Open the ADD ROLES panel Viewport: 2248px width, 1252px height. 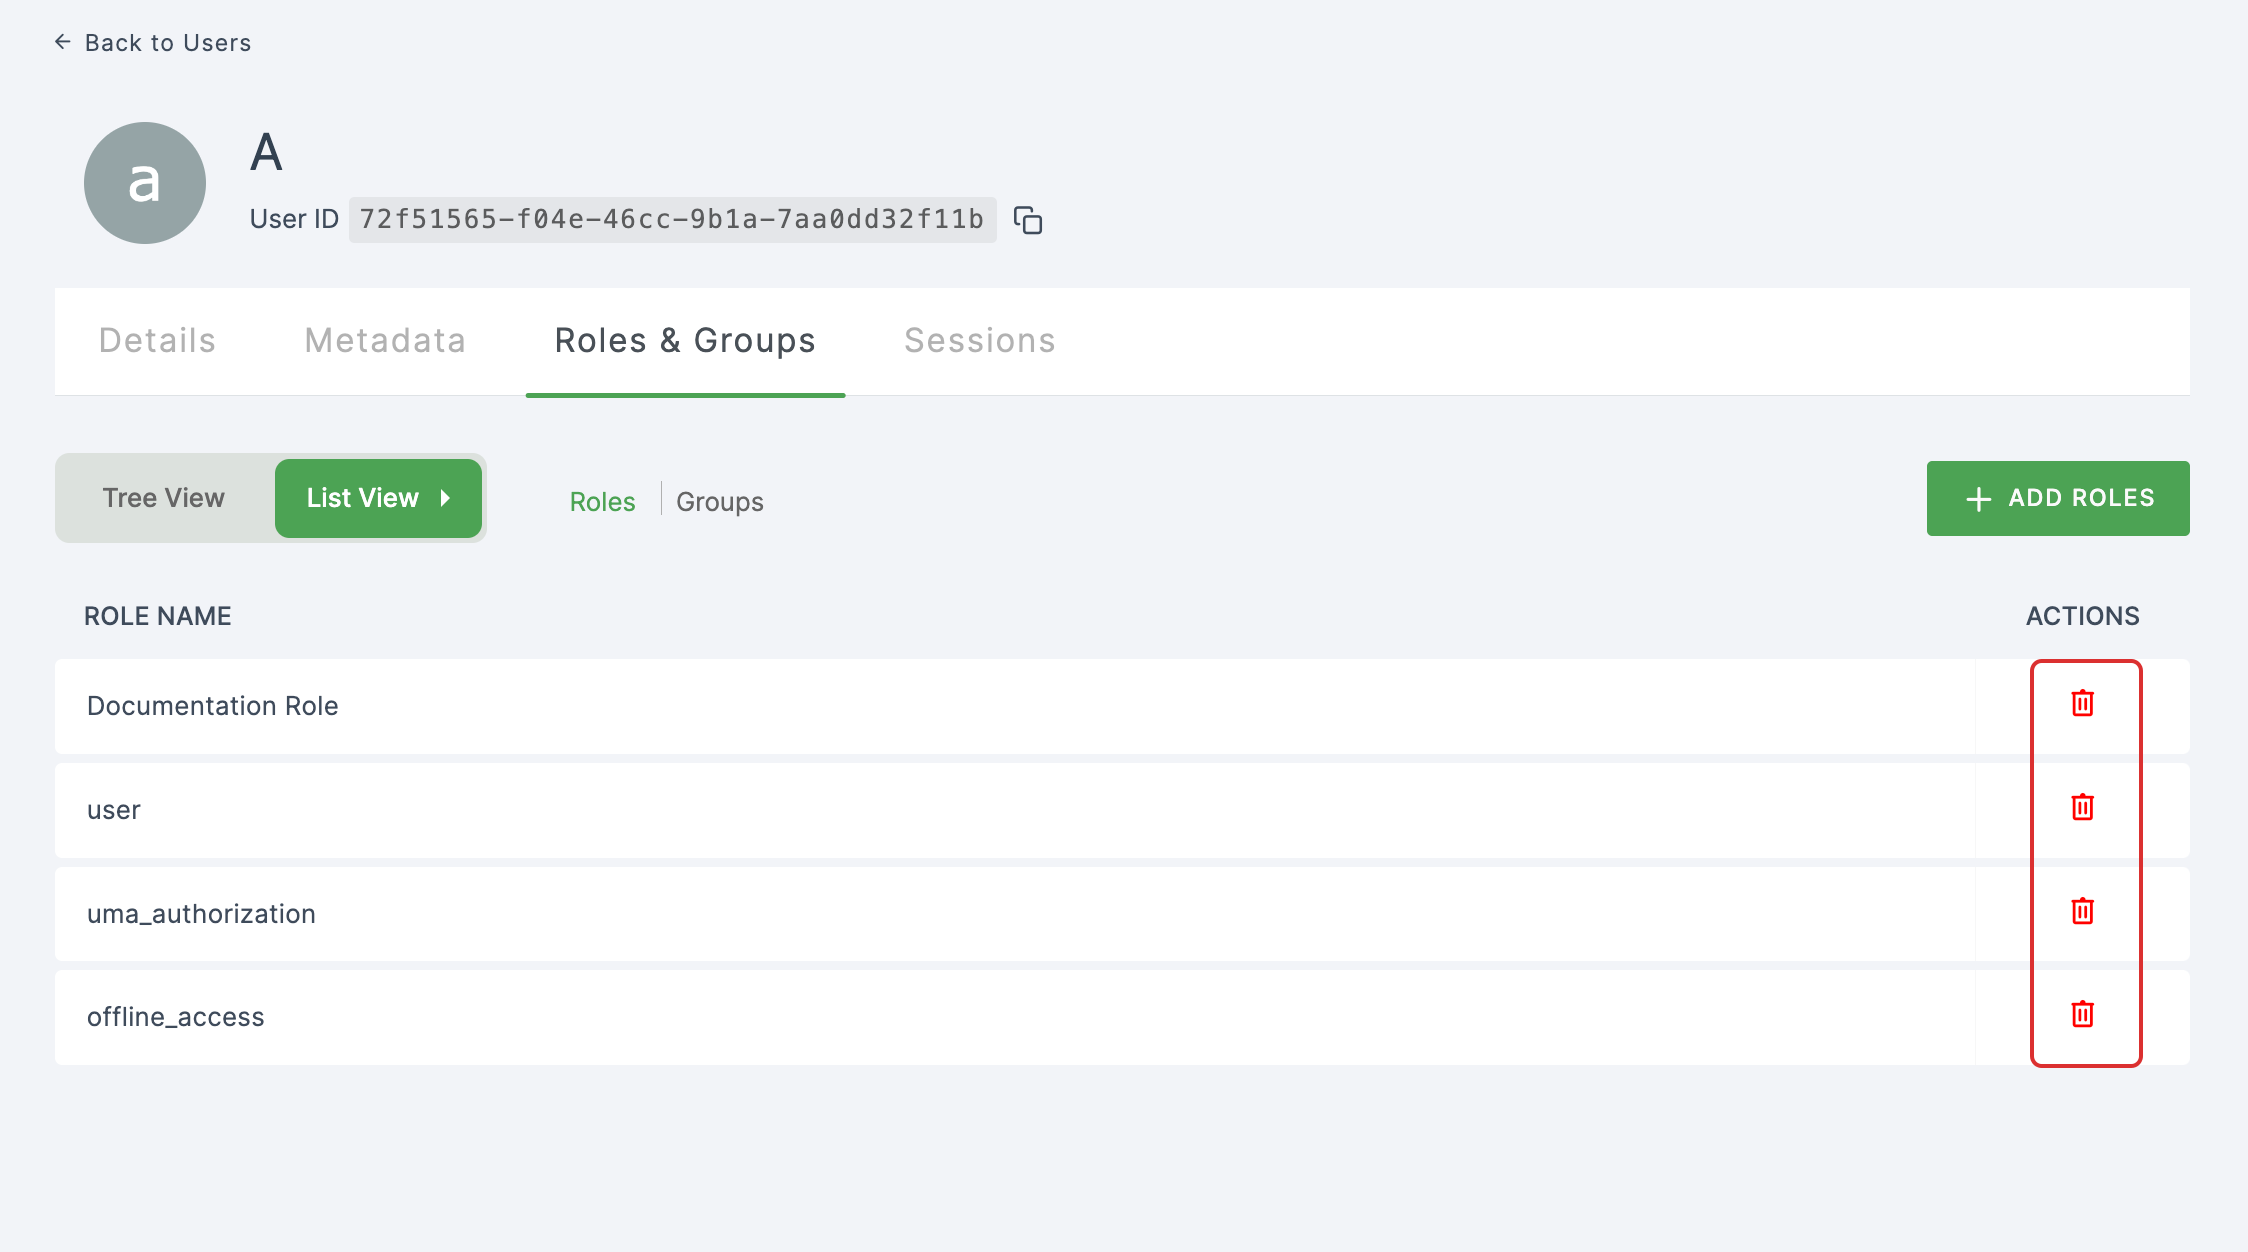(x=2058, y=496)
